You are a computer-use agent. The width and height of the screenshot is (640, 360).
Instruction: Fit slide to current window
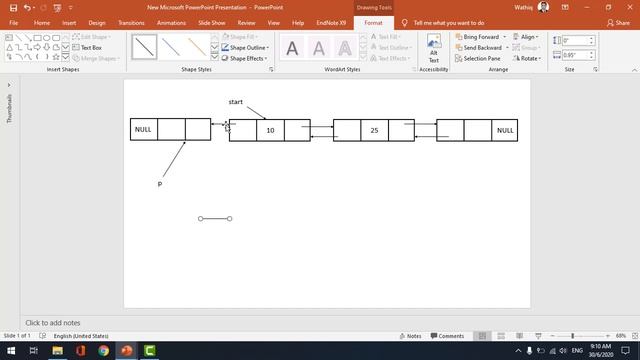pos(635,336)
